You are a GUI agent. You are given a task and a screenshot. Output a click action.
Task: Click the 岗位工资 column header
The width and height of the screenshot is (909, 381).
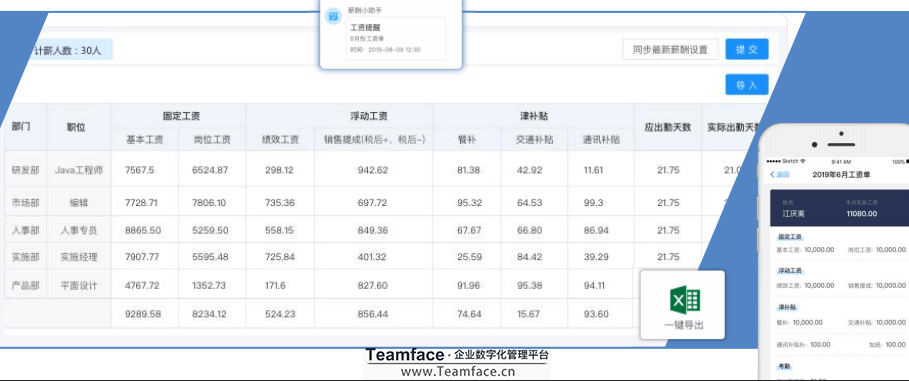[212, 140]
